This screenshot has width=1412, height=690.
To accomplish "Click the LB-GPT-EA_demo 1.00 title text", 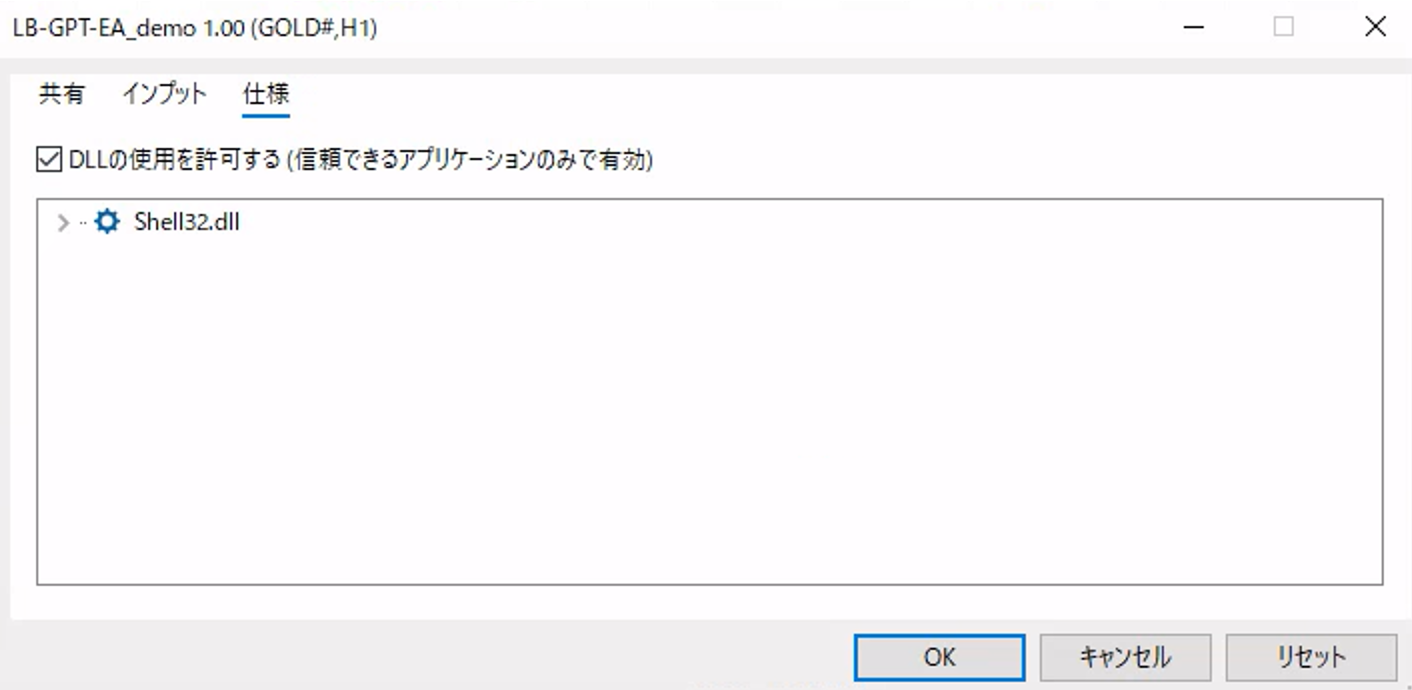I will click(x=195, y=28).
